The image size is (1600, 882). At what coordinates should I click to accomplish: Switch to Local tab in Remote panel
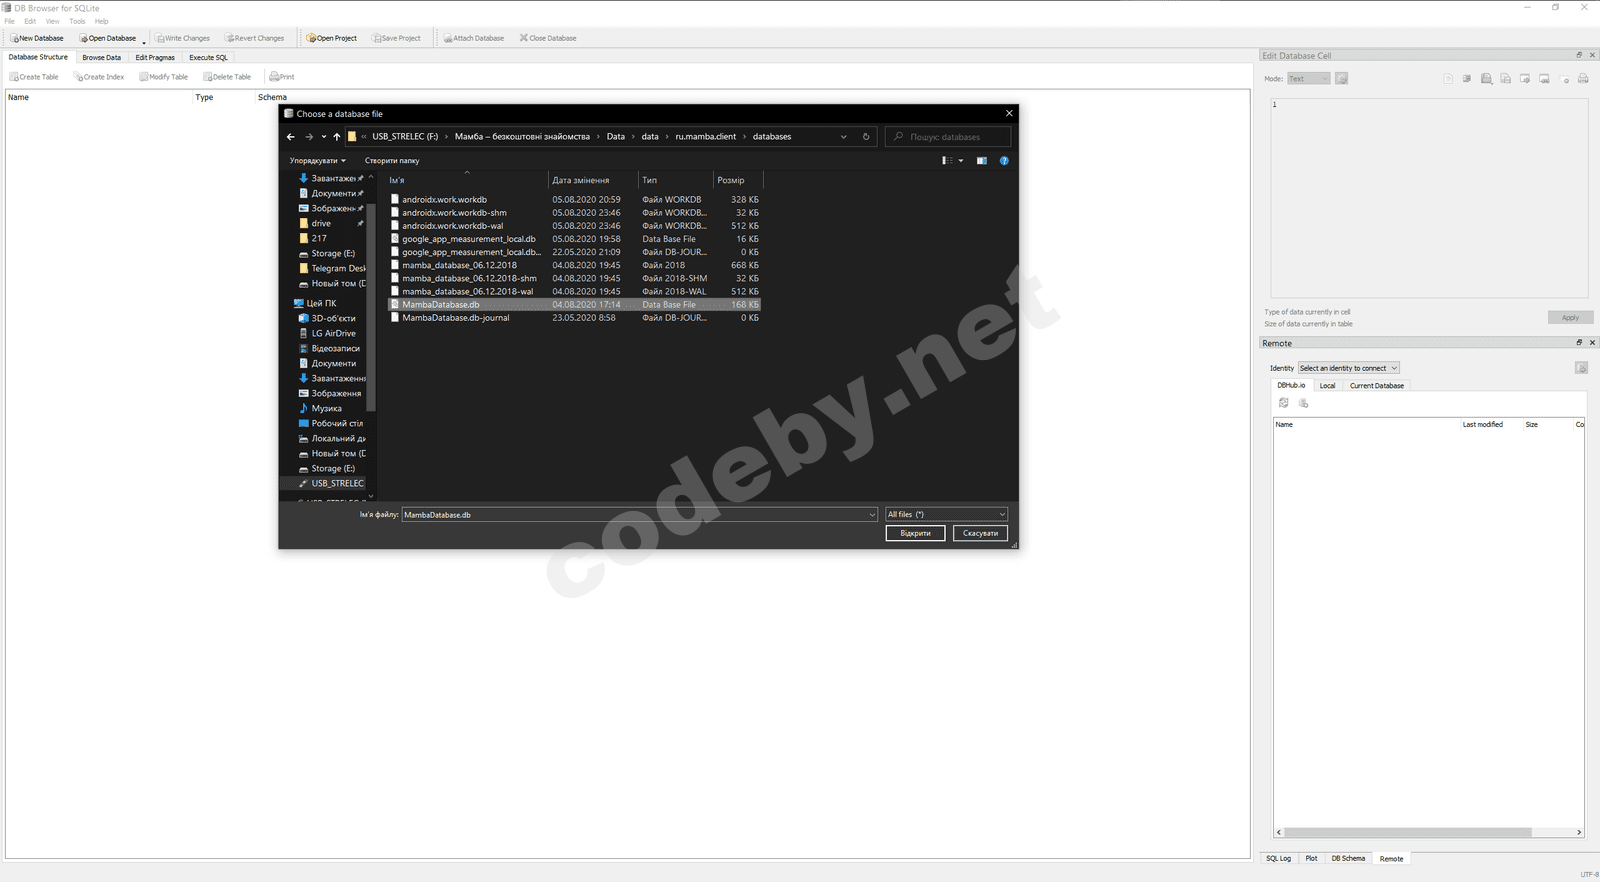1327,386
